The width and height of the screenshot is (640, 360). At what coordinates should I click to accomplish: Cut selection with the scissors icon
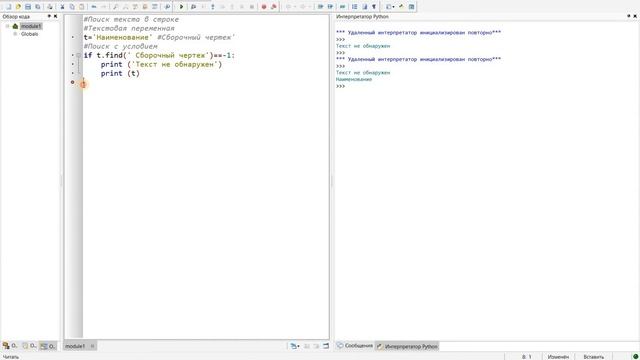tap(62, 7)
